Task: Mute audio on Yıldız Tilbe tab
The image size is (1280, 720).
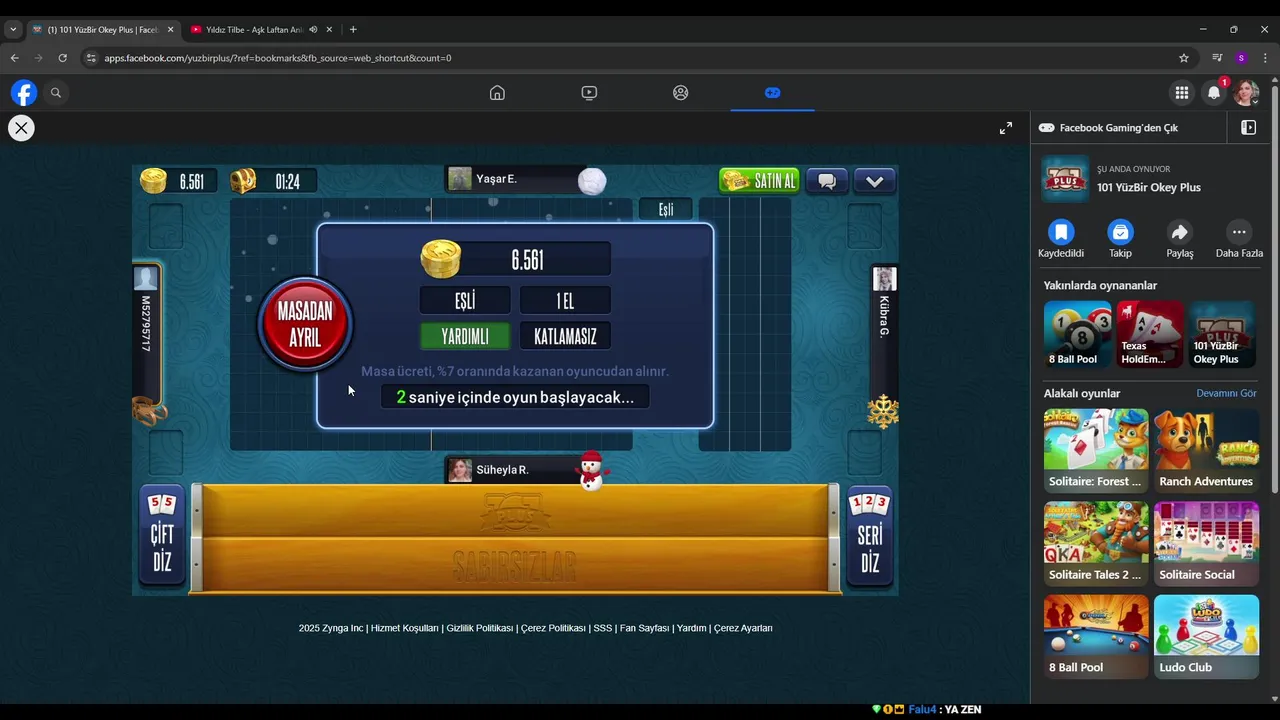Action: pos(313,29)
